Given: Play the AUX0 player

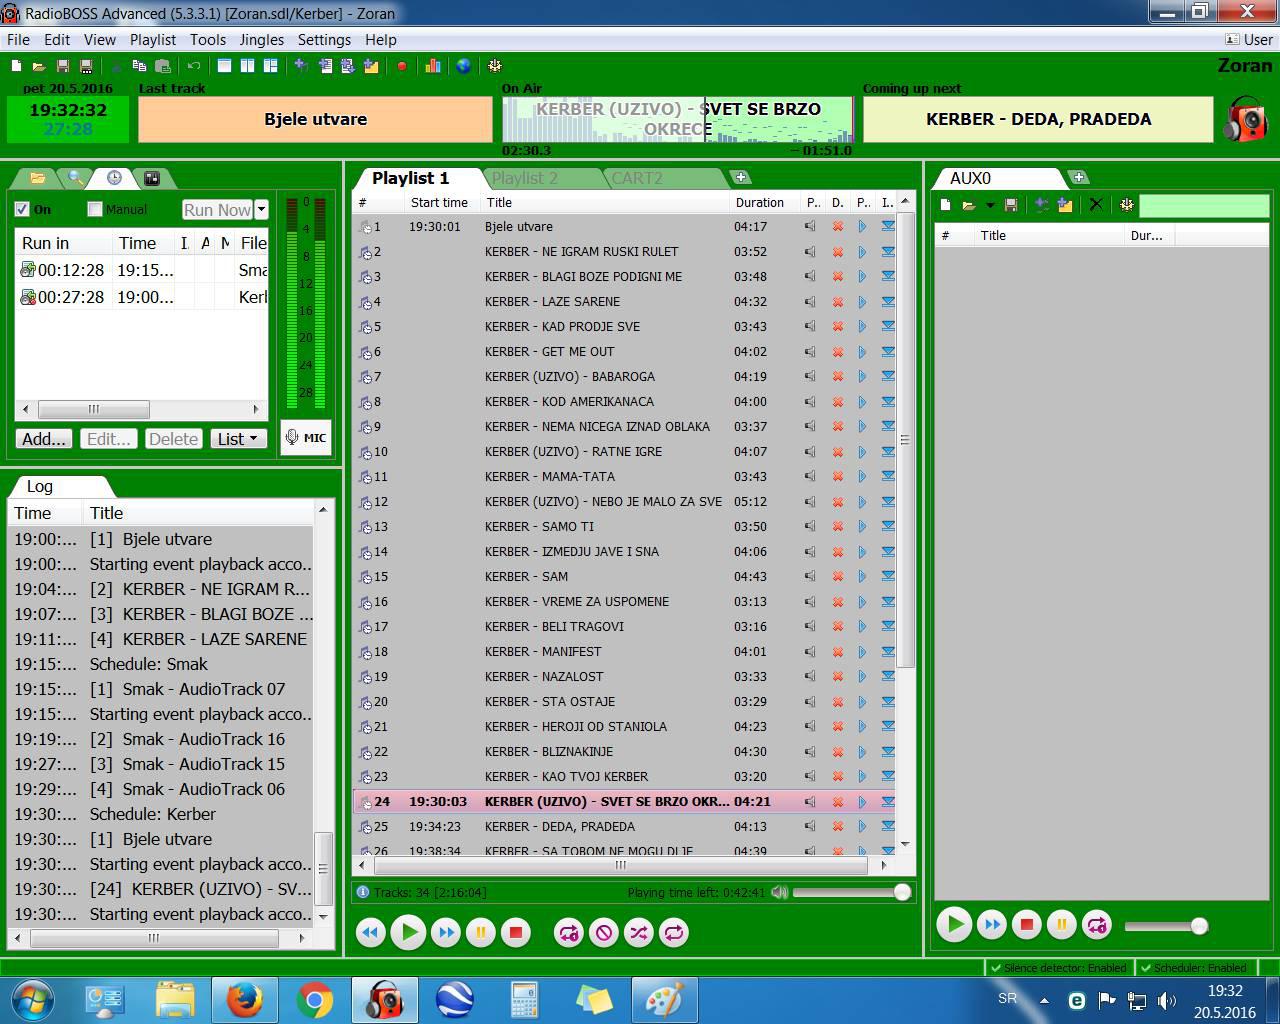Looking at the screenshot, I should 954,924.
